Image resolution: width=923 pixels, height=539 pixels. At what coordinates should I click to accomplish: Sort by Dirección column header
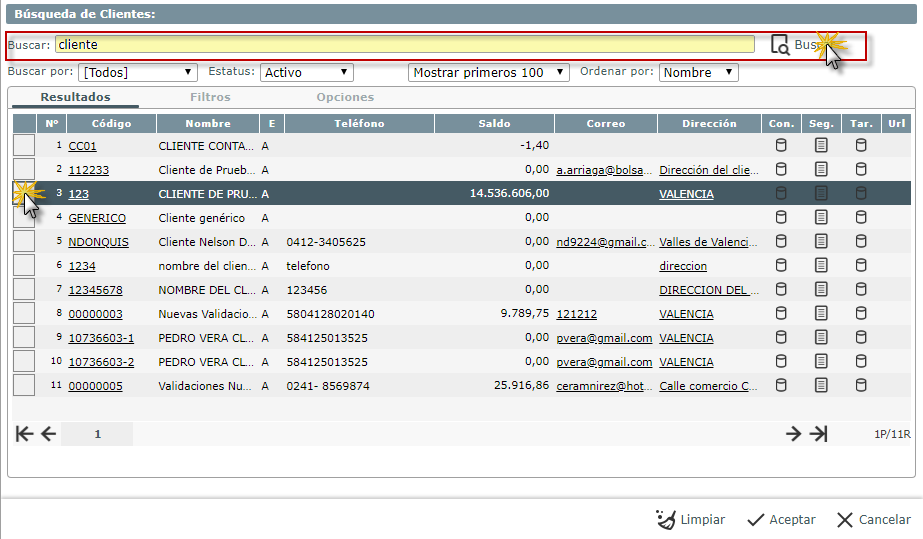[x=709, y=124]
